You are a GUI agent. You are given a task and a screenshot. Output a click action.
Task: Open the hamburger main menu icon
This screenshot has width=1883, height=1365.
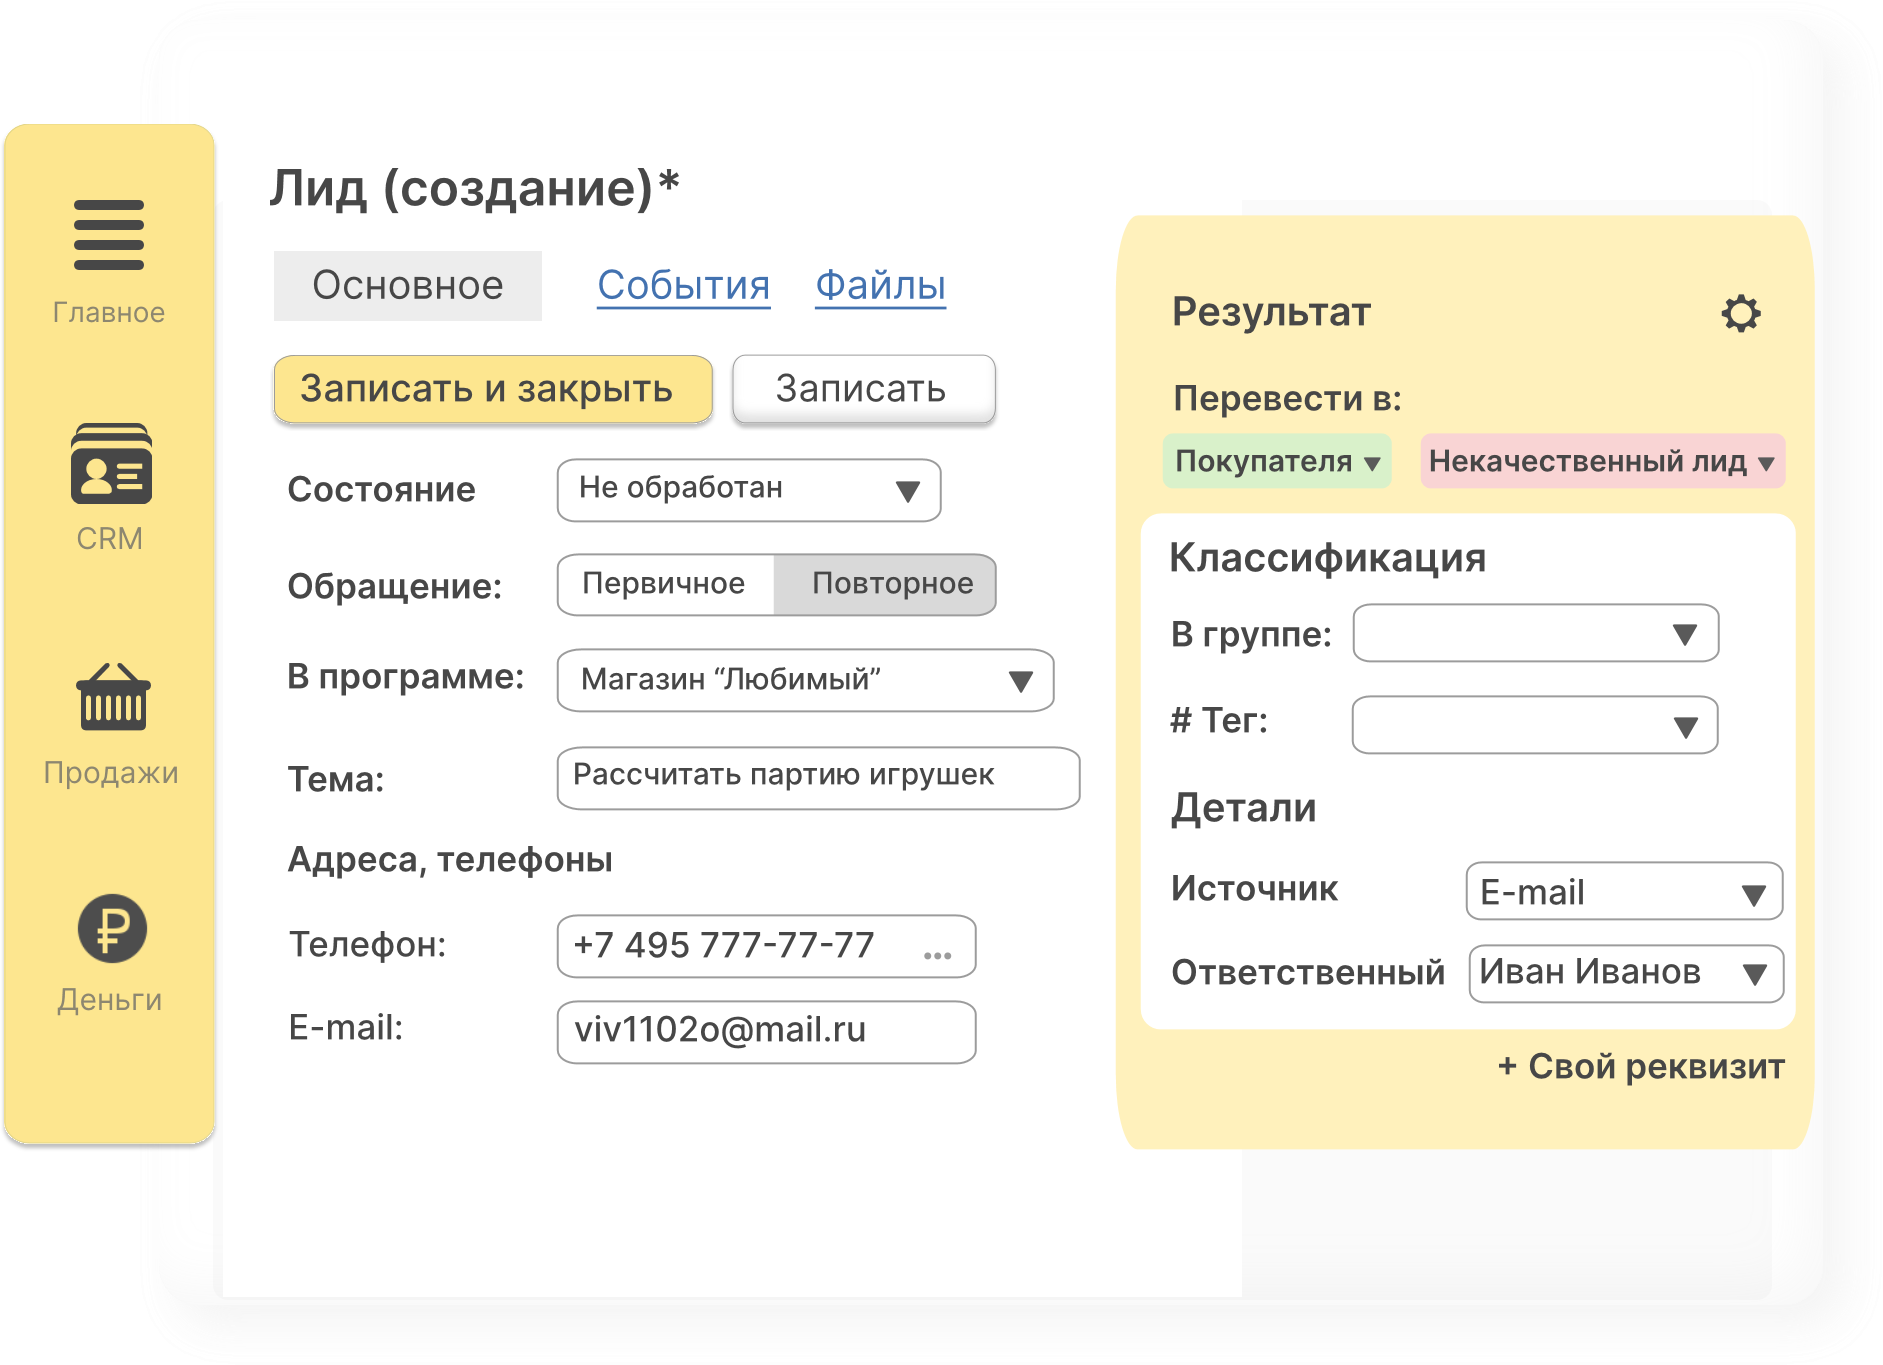click(109, 235)
